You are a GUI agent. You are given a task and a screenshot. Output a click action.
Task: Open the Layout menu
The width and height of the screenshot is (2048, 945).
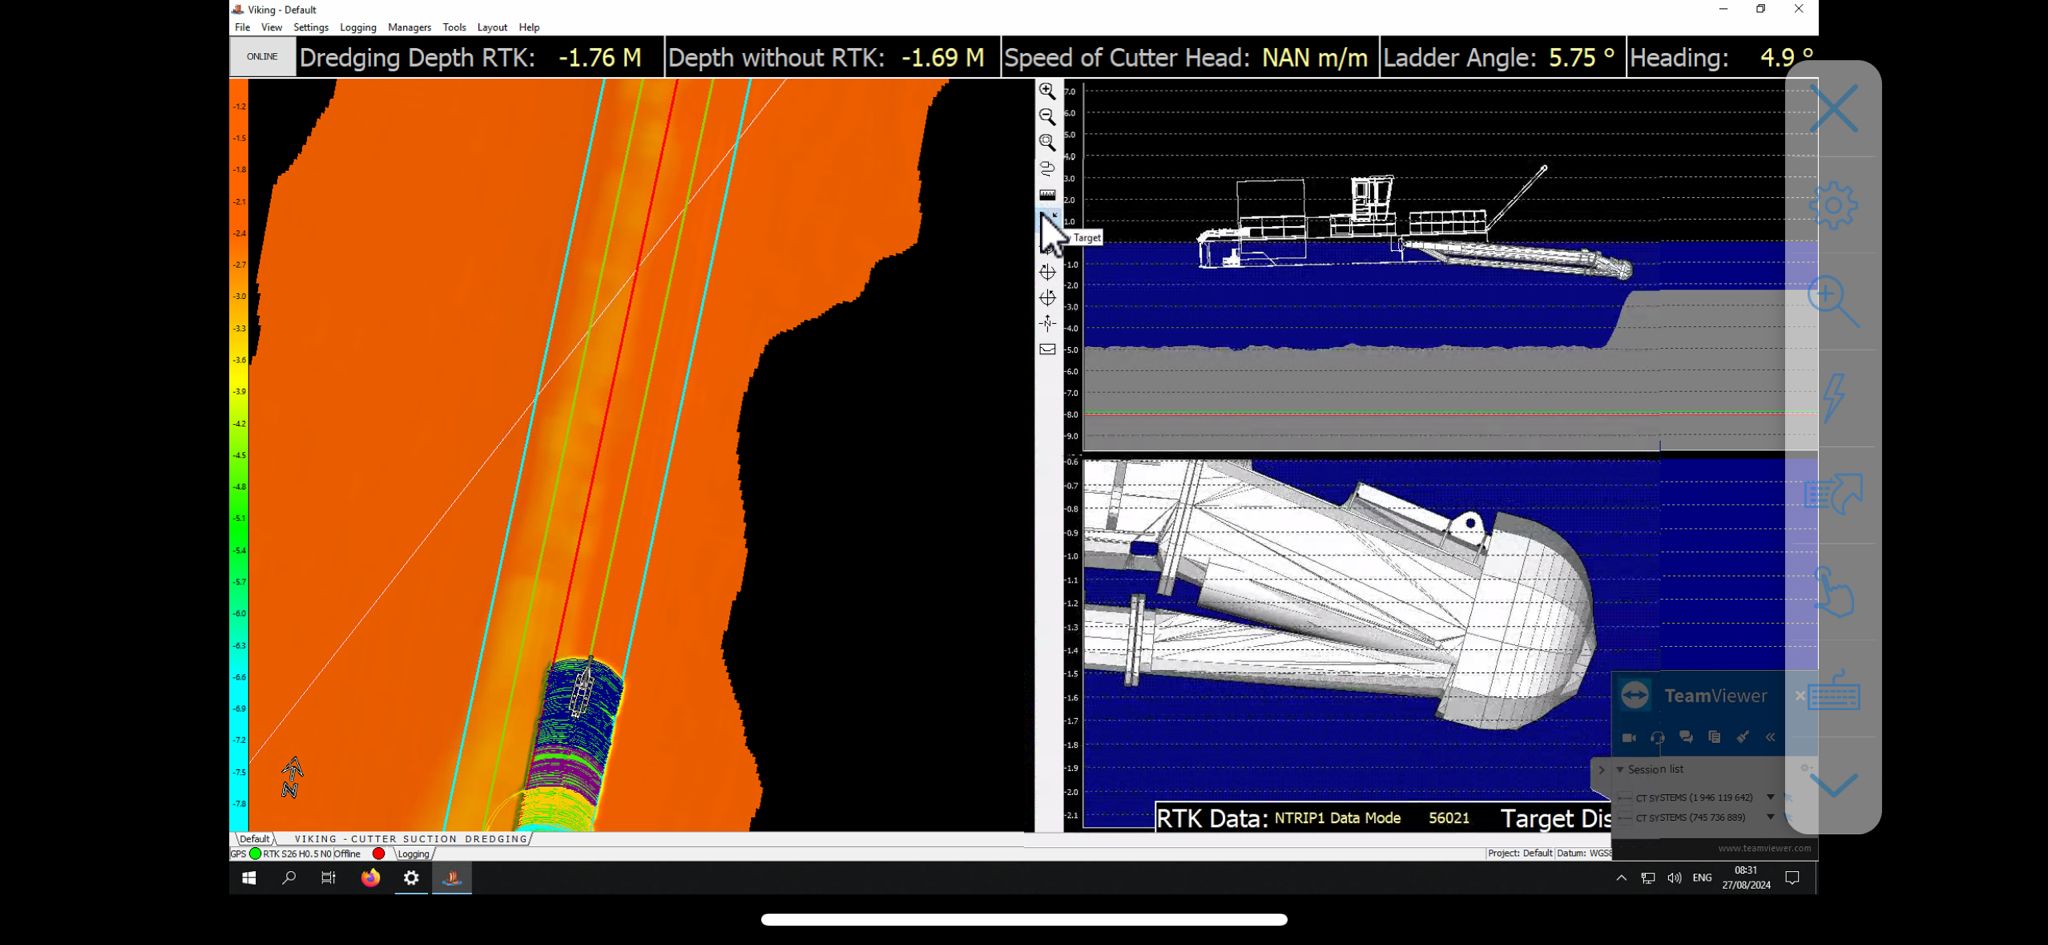click(492, 27)
